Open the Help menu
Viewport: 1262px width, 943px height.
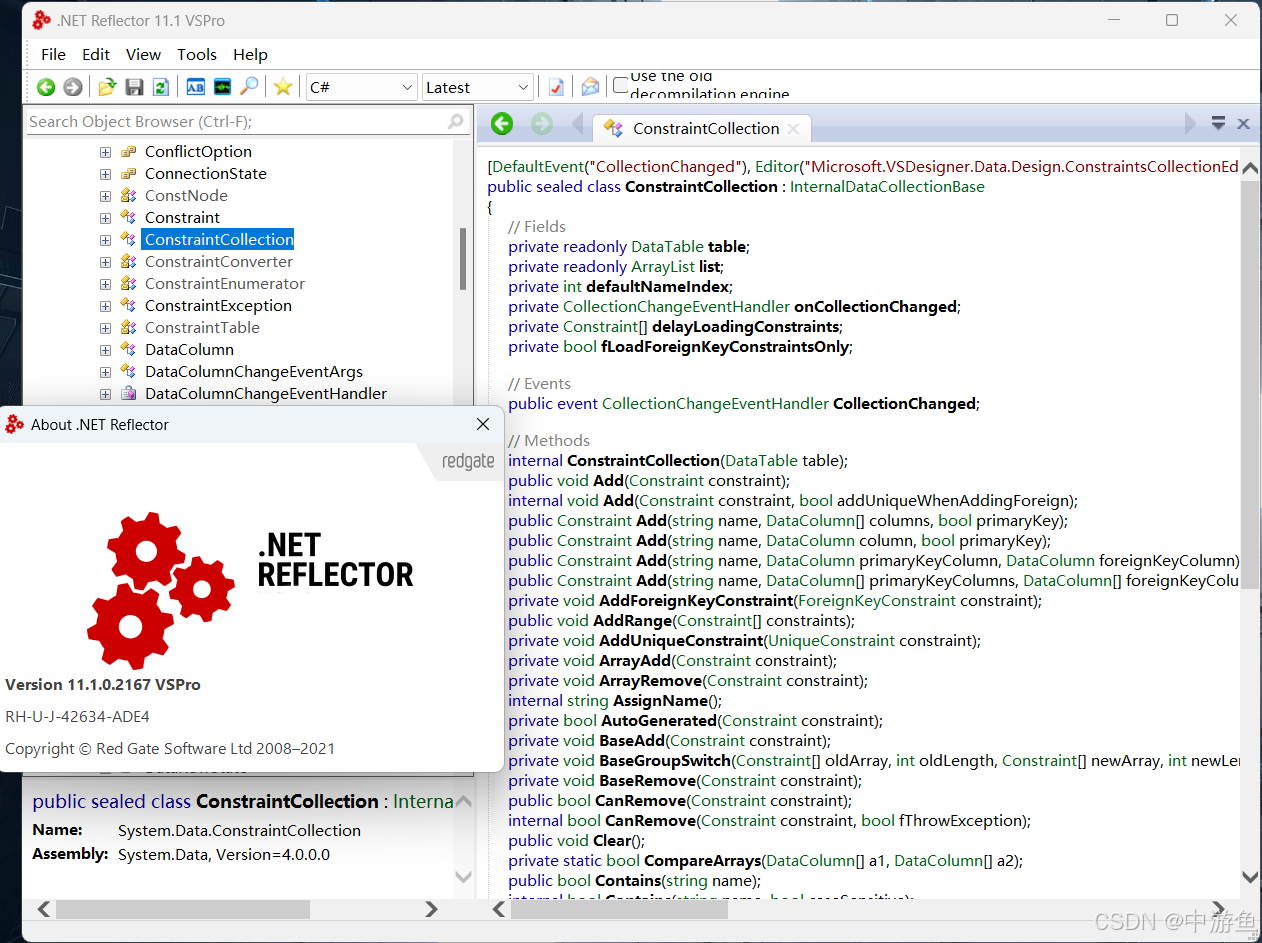pos(250,54)
